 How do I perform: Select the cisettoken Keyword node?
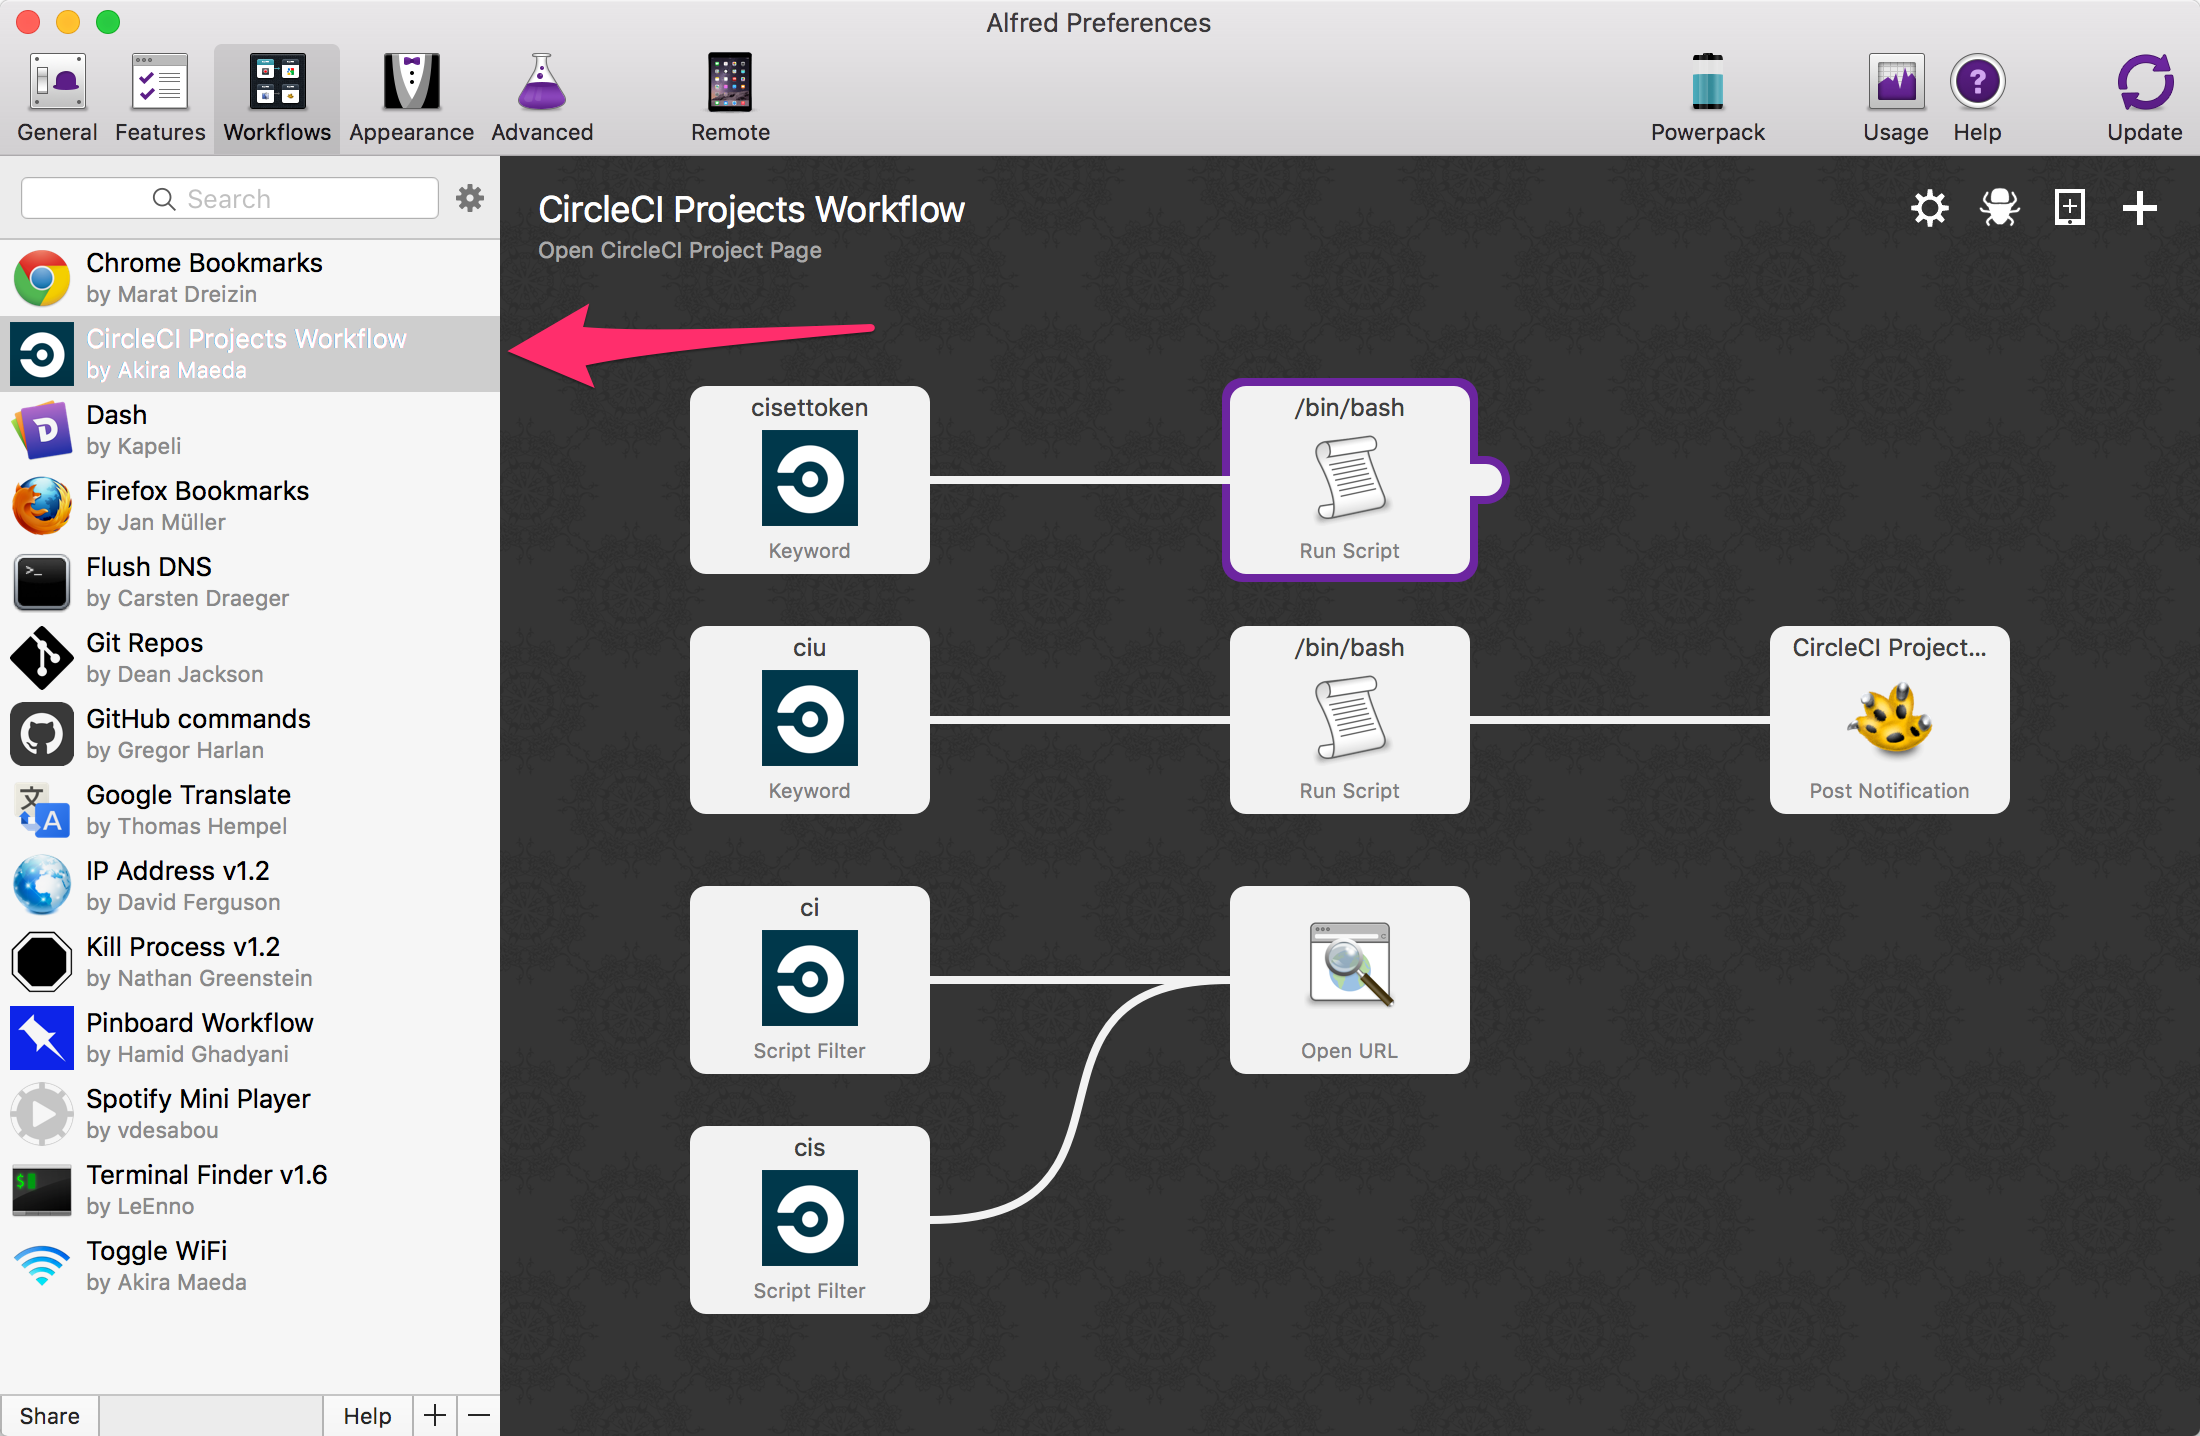click(809, 479)
